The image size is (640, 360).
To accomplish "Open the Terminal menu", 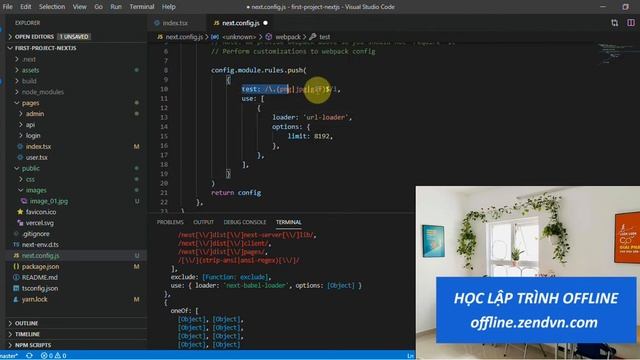I will coord(142,7).
